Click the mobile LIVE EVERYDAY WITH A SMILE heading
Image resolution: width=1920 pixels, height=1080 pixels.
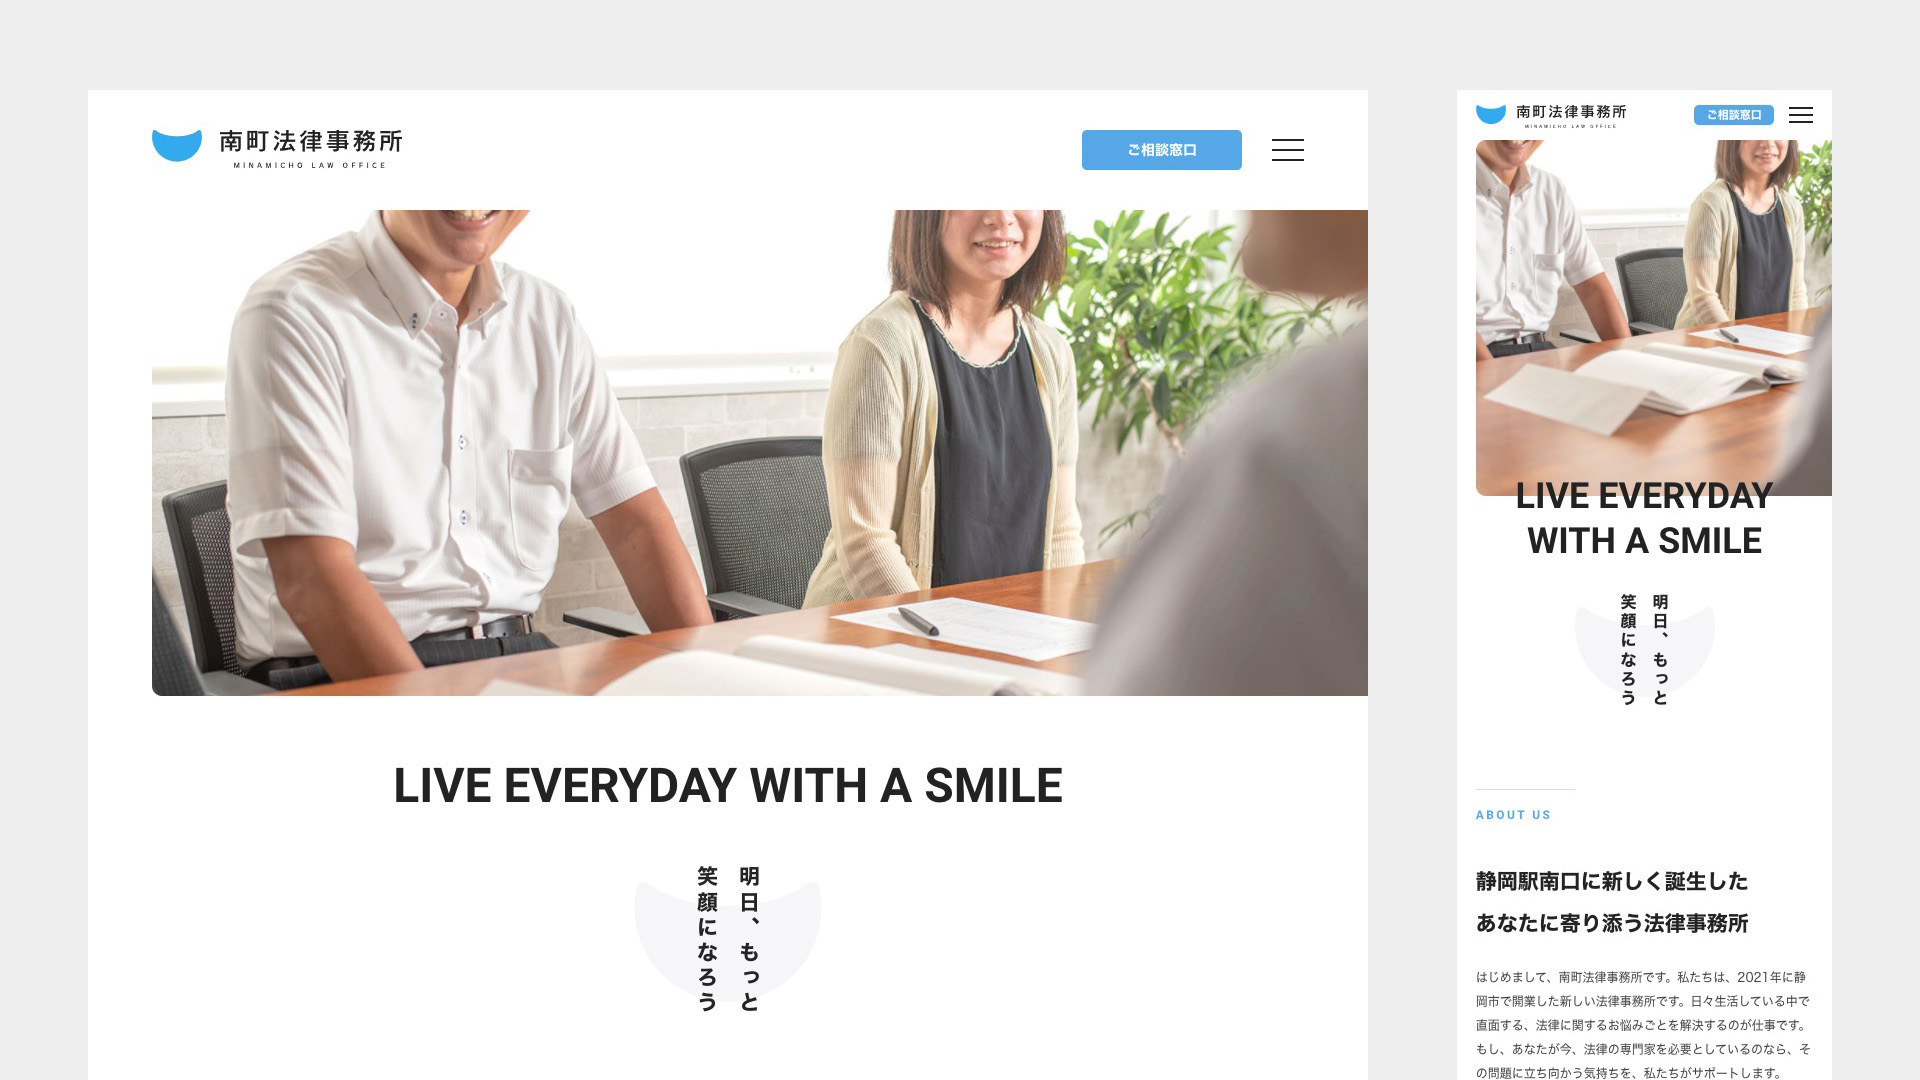[x=1644, y=518]
